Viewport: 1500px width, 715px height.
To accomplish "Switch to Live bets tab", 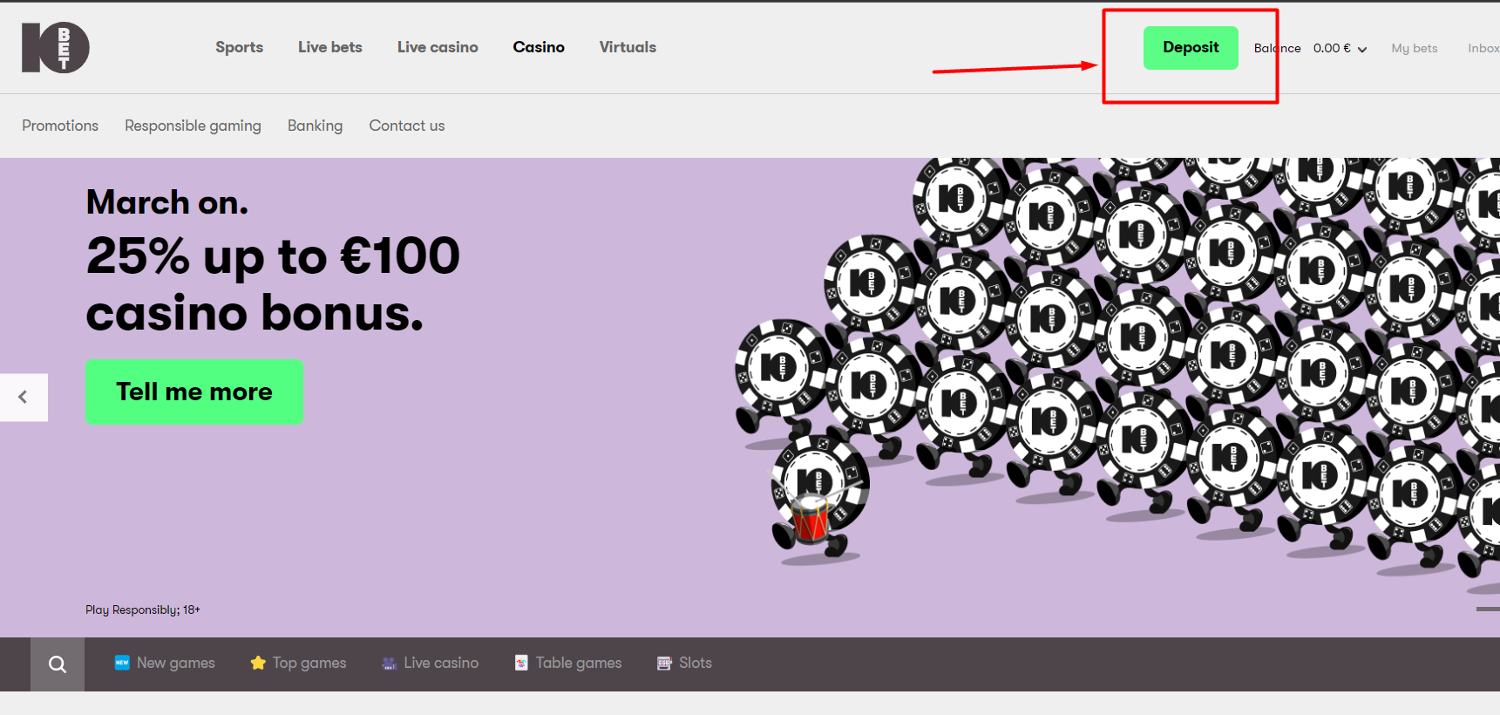I will [x=330, y=47].
